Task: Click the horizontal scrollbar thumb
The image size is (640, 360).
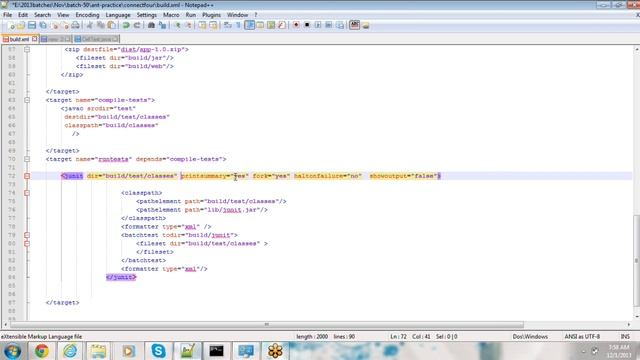Action: [267, 324]
